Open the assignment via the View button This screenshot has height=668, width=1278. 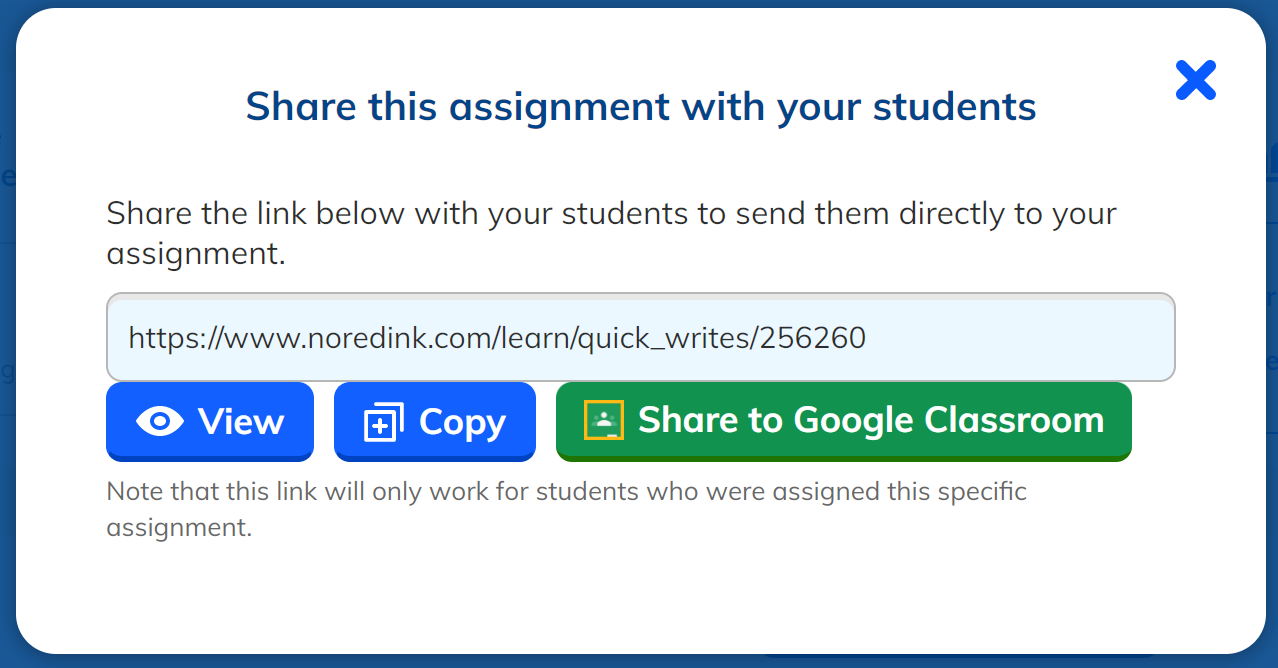pos(210,421)
